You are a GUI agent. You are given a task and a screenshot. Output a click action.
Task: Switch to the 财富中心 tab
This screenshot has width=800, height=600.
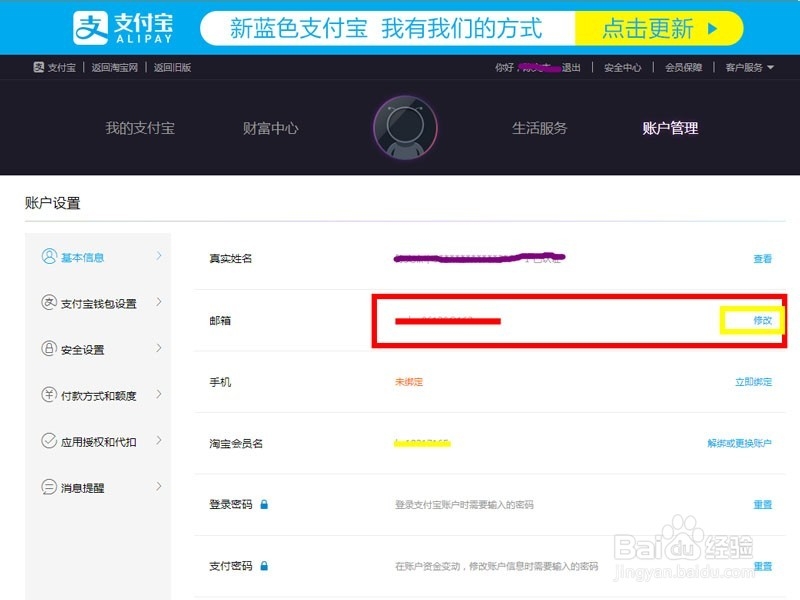[270, 128]
